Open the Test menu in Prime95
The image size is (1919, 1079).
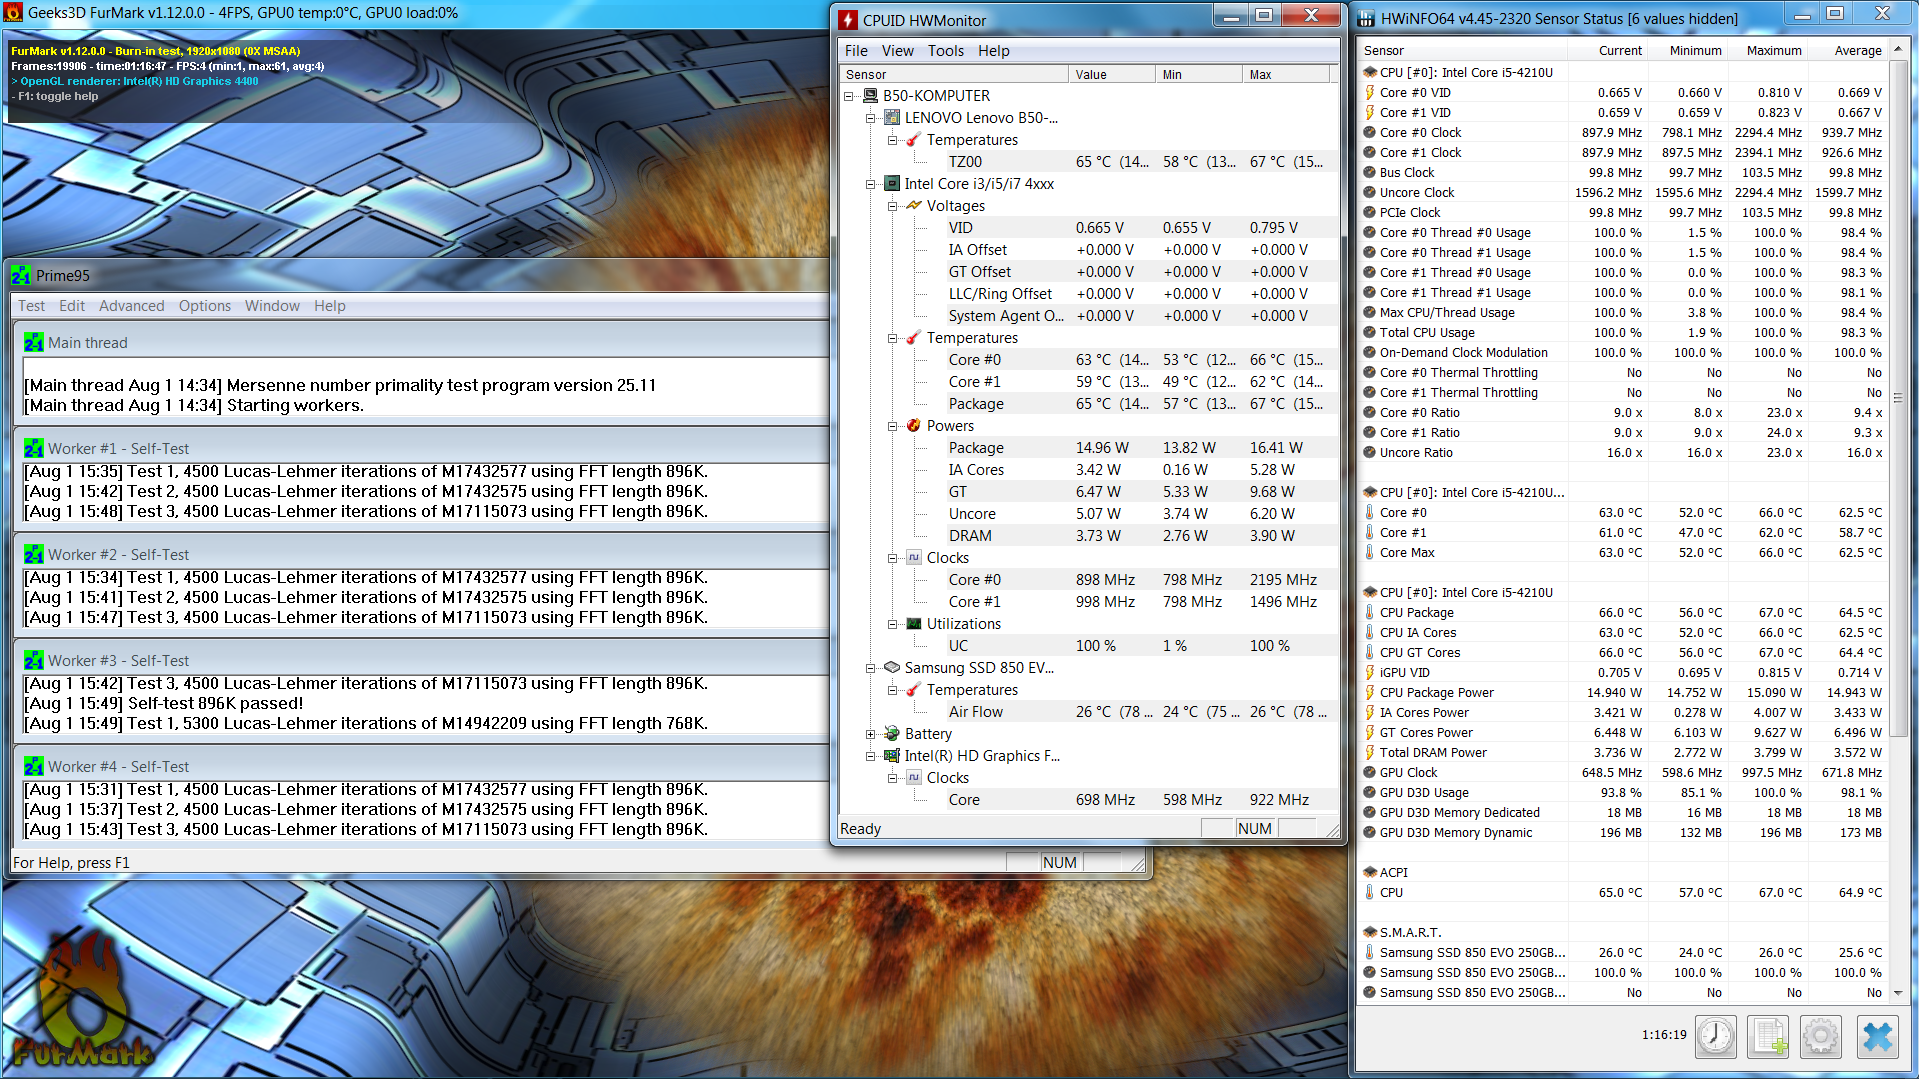[31, 306]
